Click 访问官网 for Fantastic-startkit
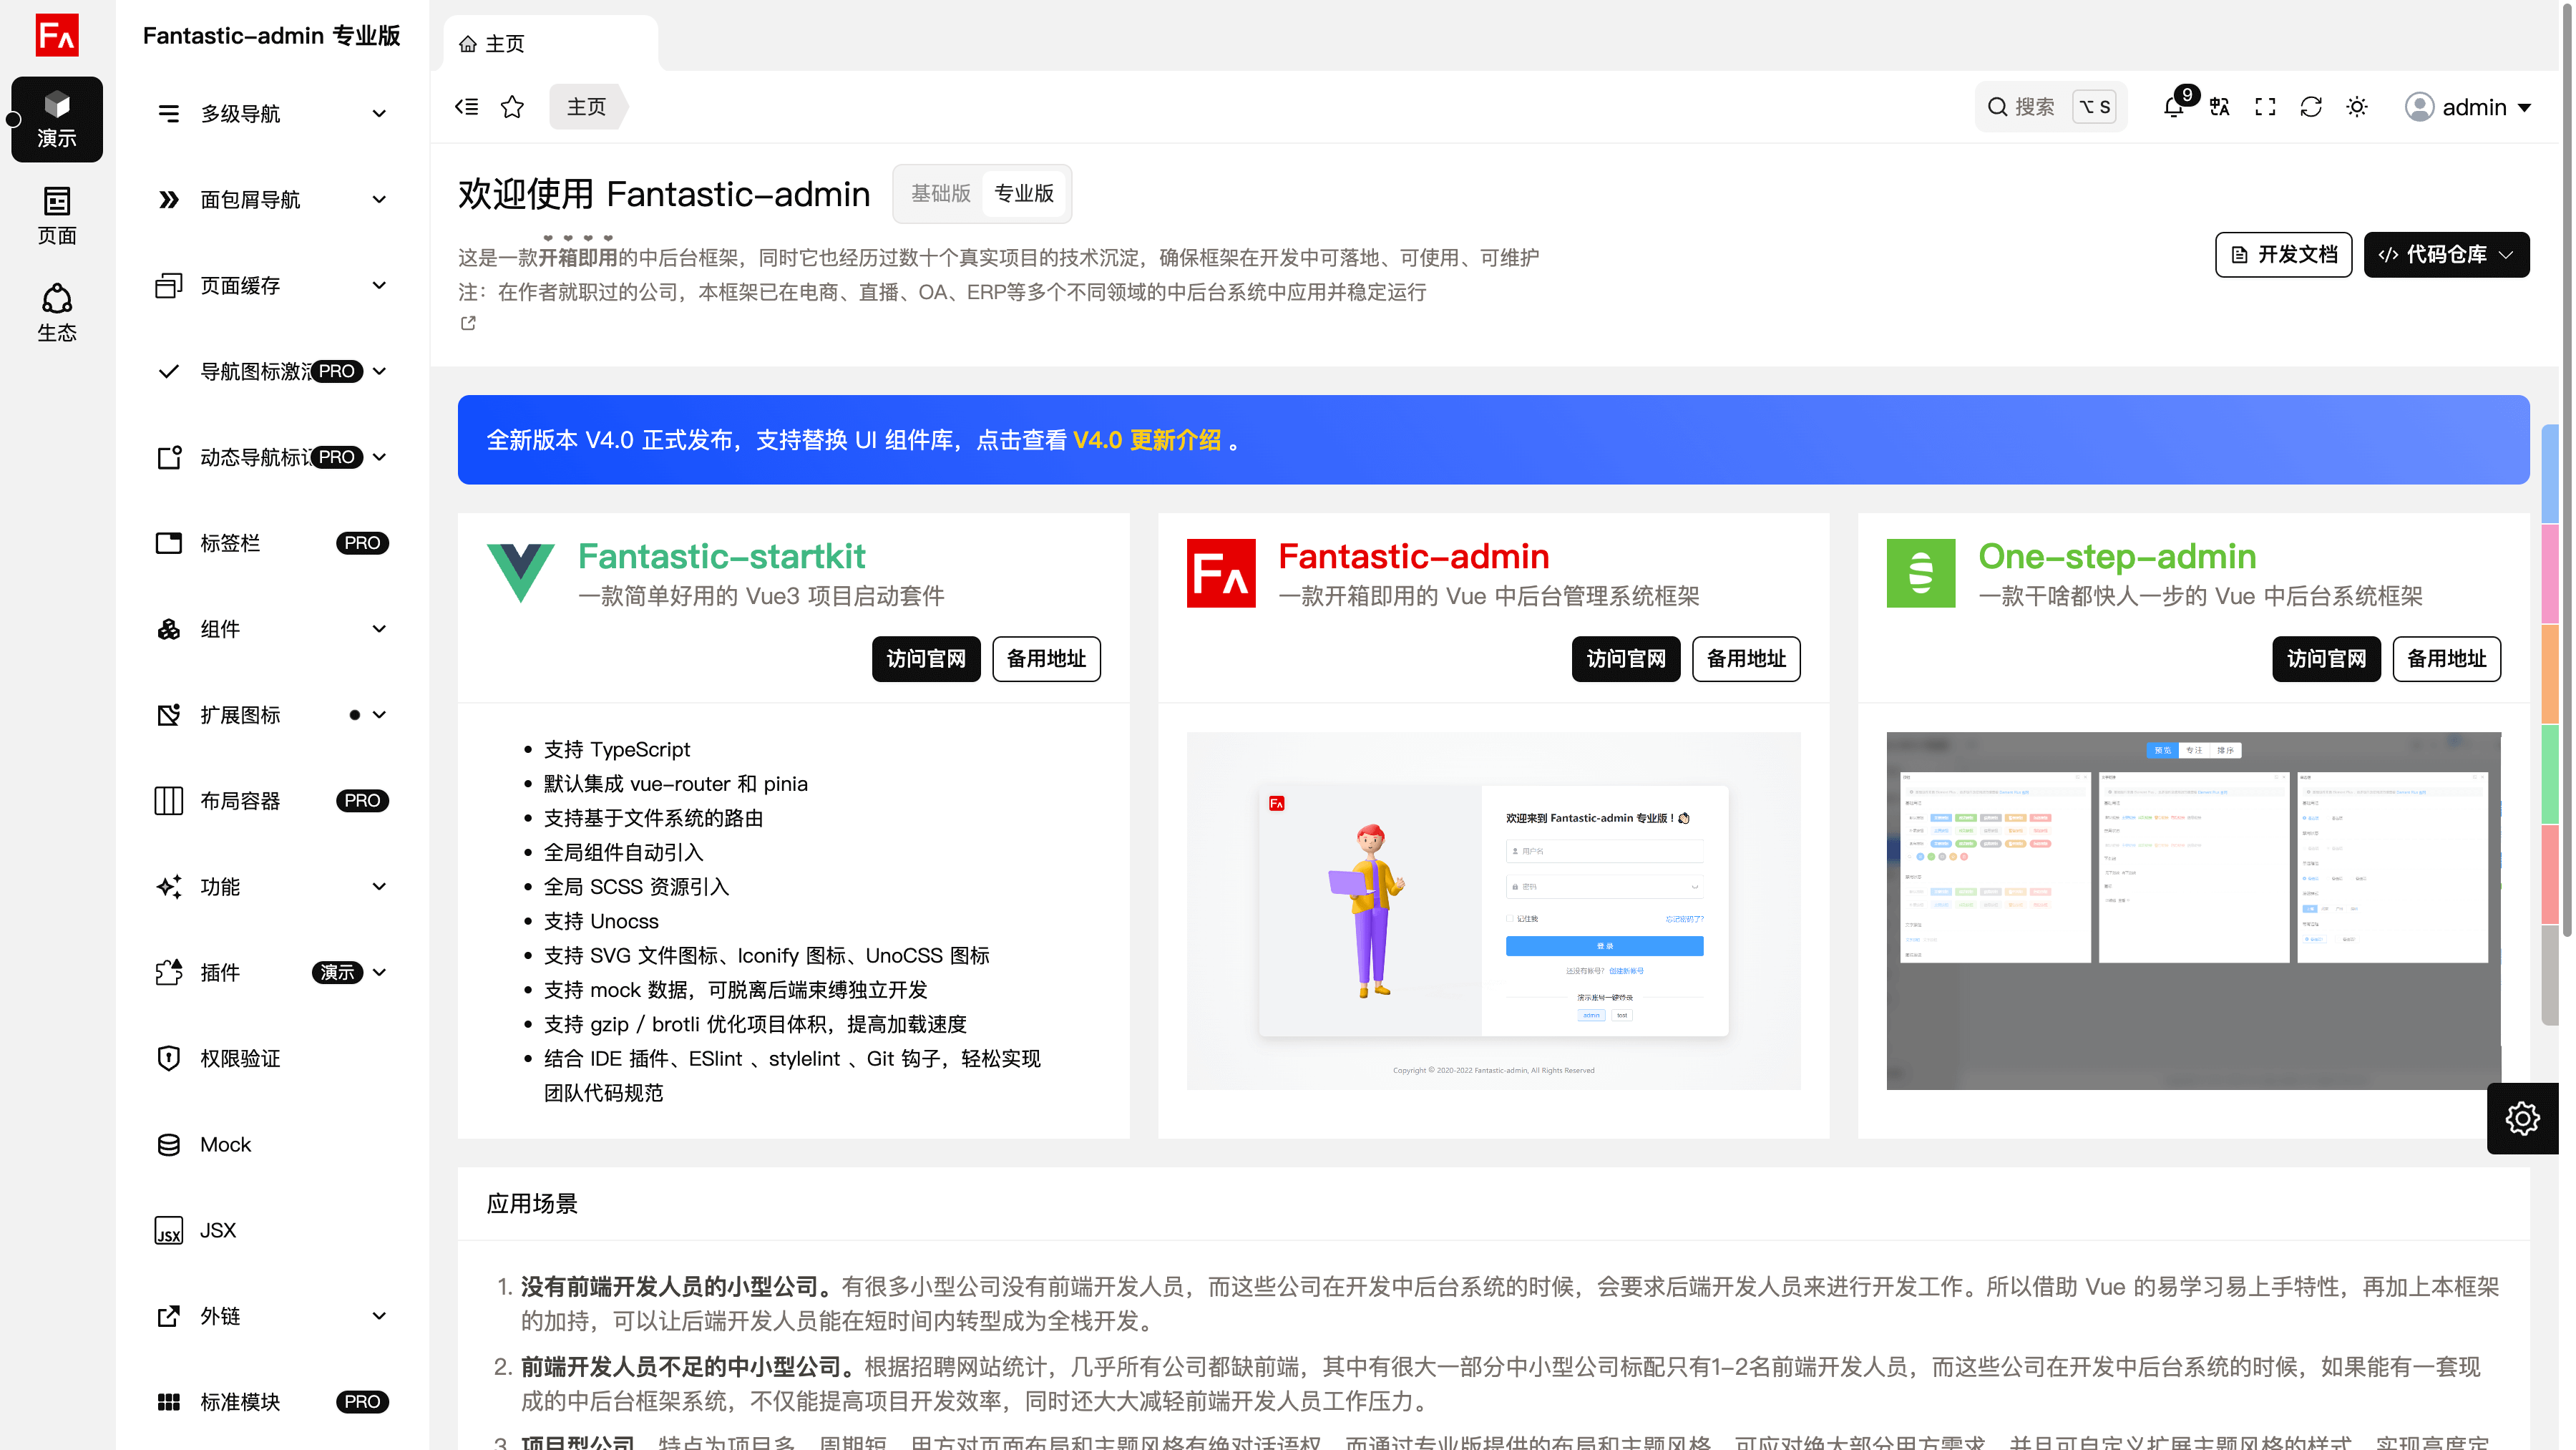This screenshot has height=1450, width=2576. [x=926, y=659]
